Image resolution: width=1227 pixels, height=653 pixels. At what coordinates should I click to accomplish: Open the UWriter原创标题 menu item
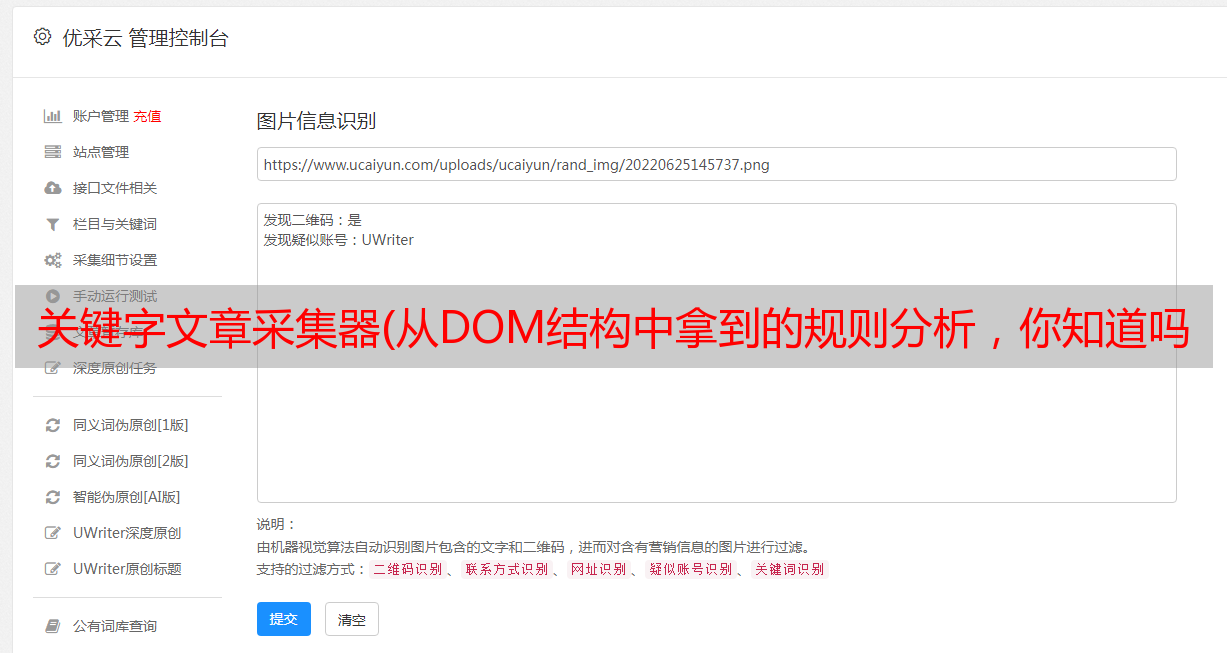coord(128,569)
